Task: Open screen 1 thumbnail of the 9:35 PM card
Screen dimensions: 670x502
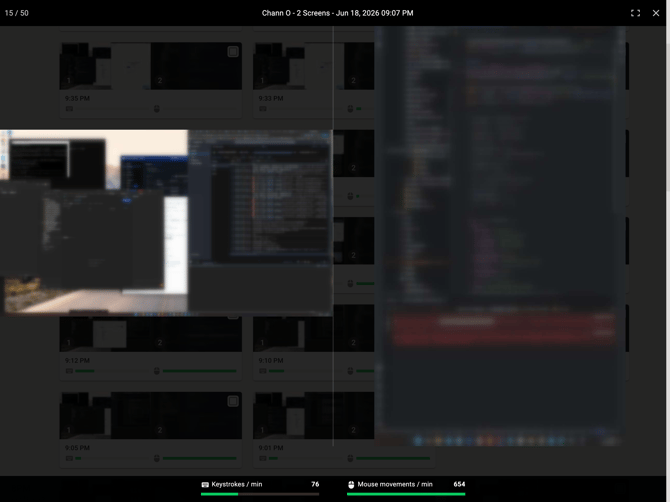Action: [x=105, y=66]
